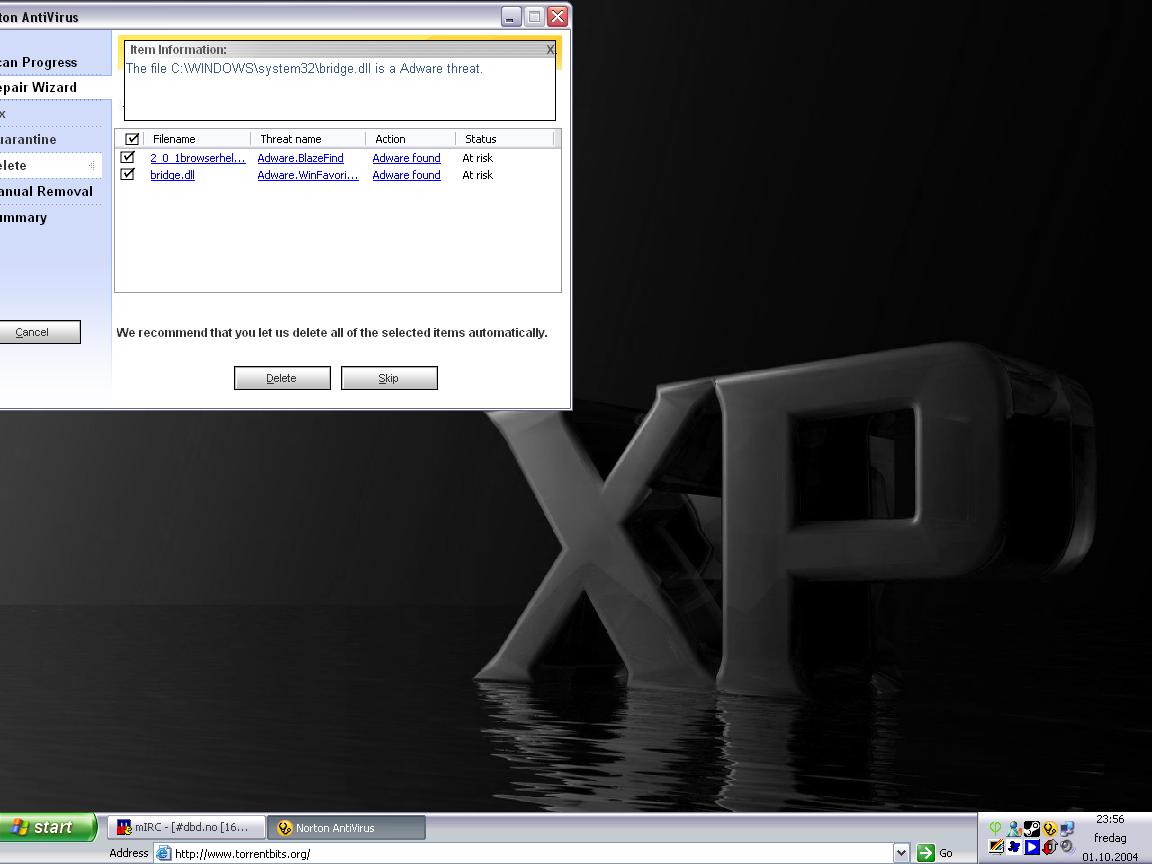
Task: Sort by the Filename column header
Action: [x=197, y=139]
